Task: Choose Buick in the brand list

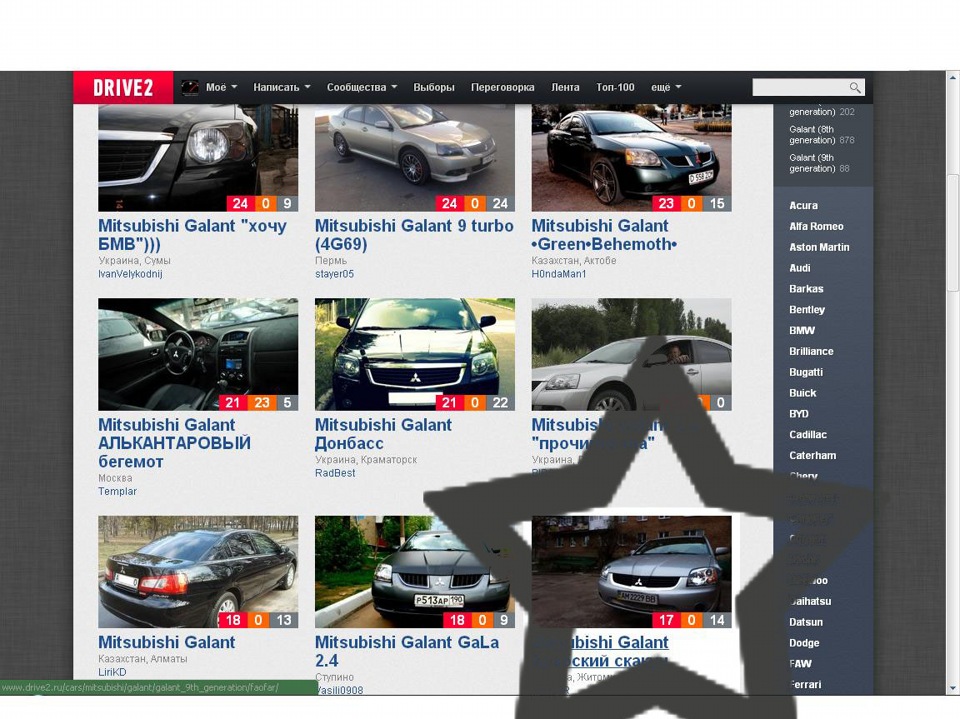Action: (803, 393)
